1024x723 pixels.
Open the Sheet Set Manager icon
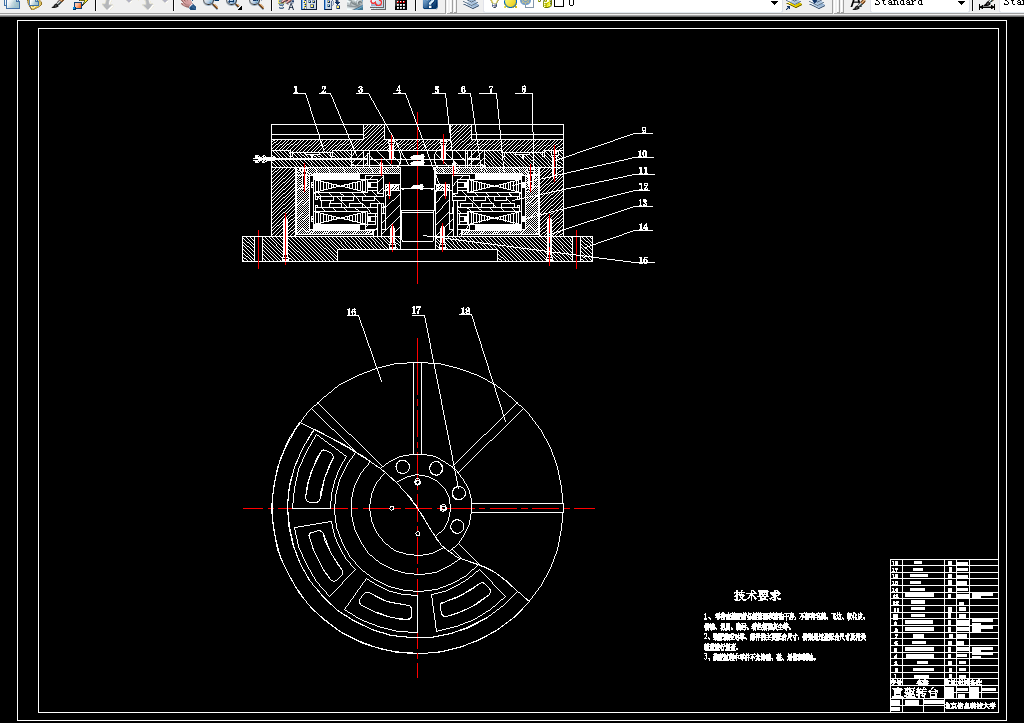(x=355, y=4)
